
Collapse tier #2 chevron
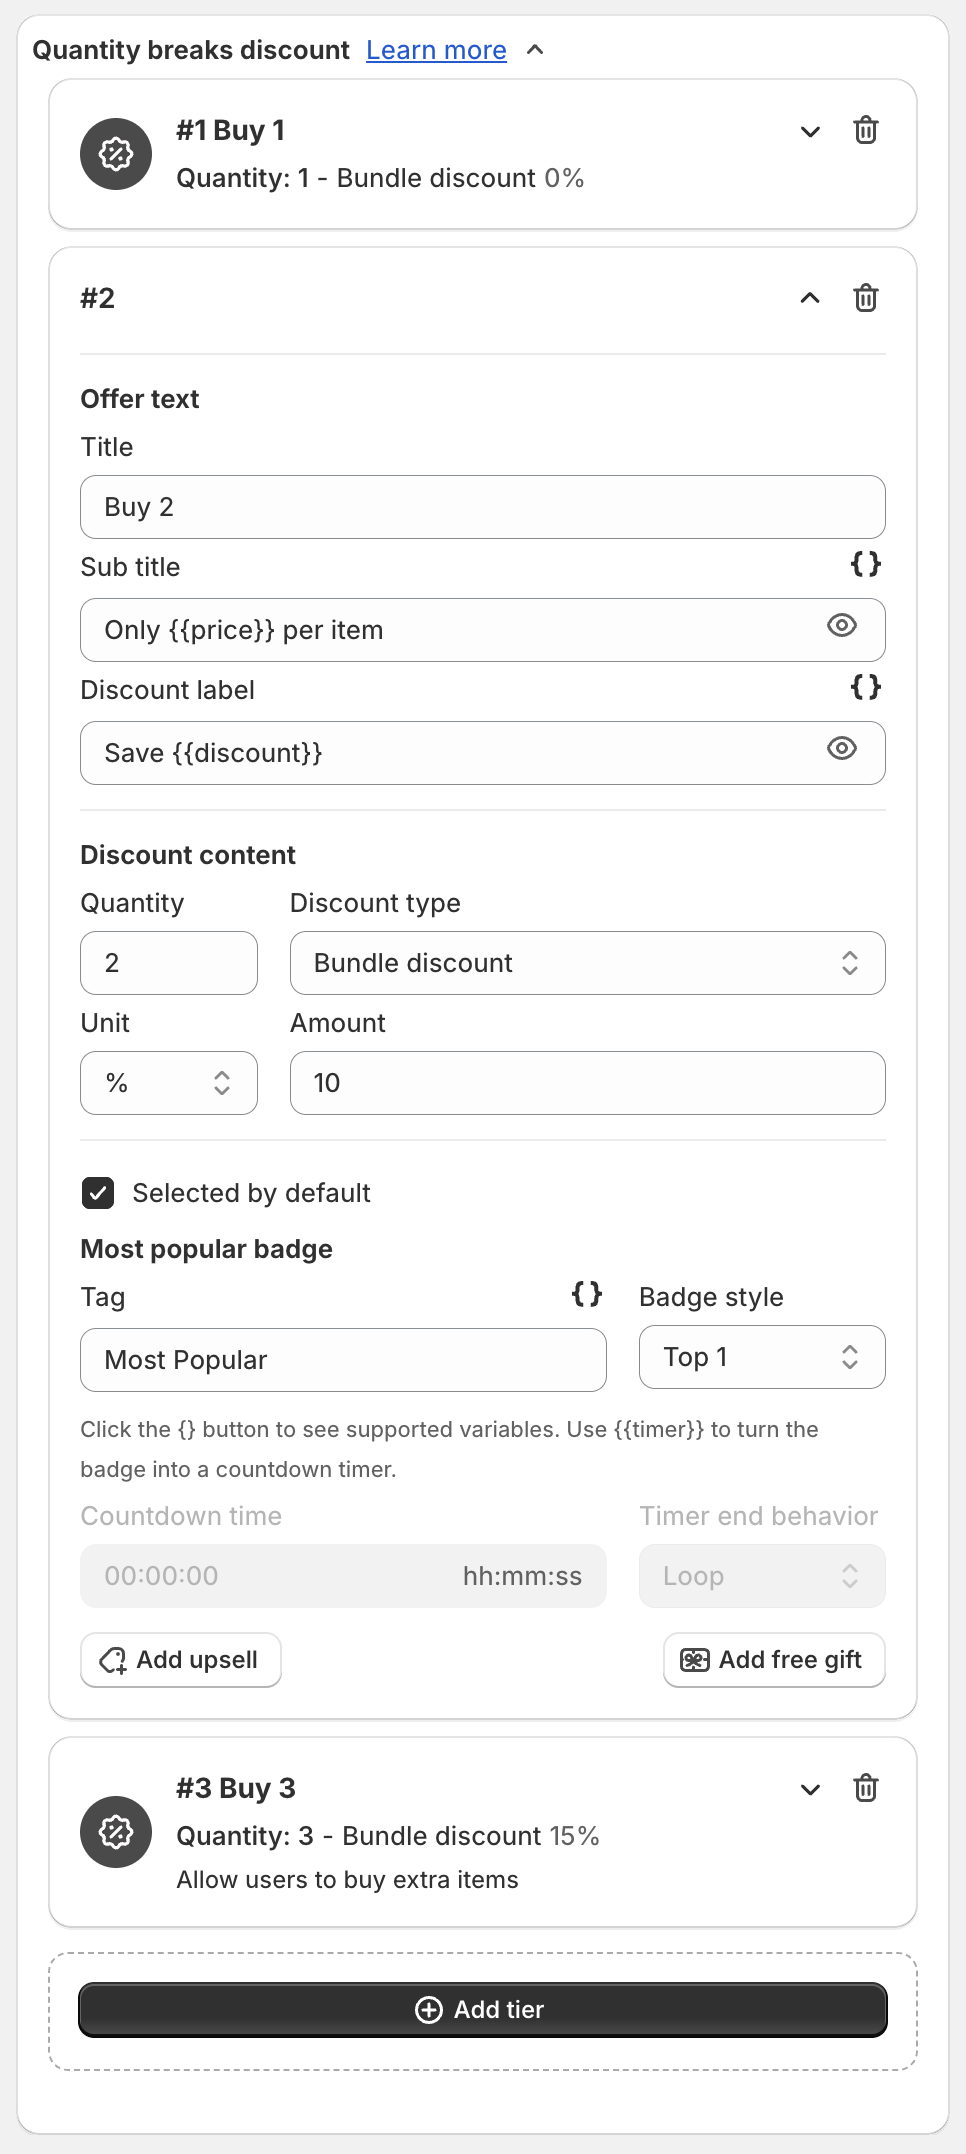coord(811,298)
